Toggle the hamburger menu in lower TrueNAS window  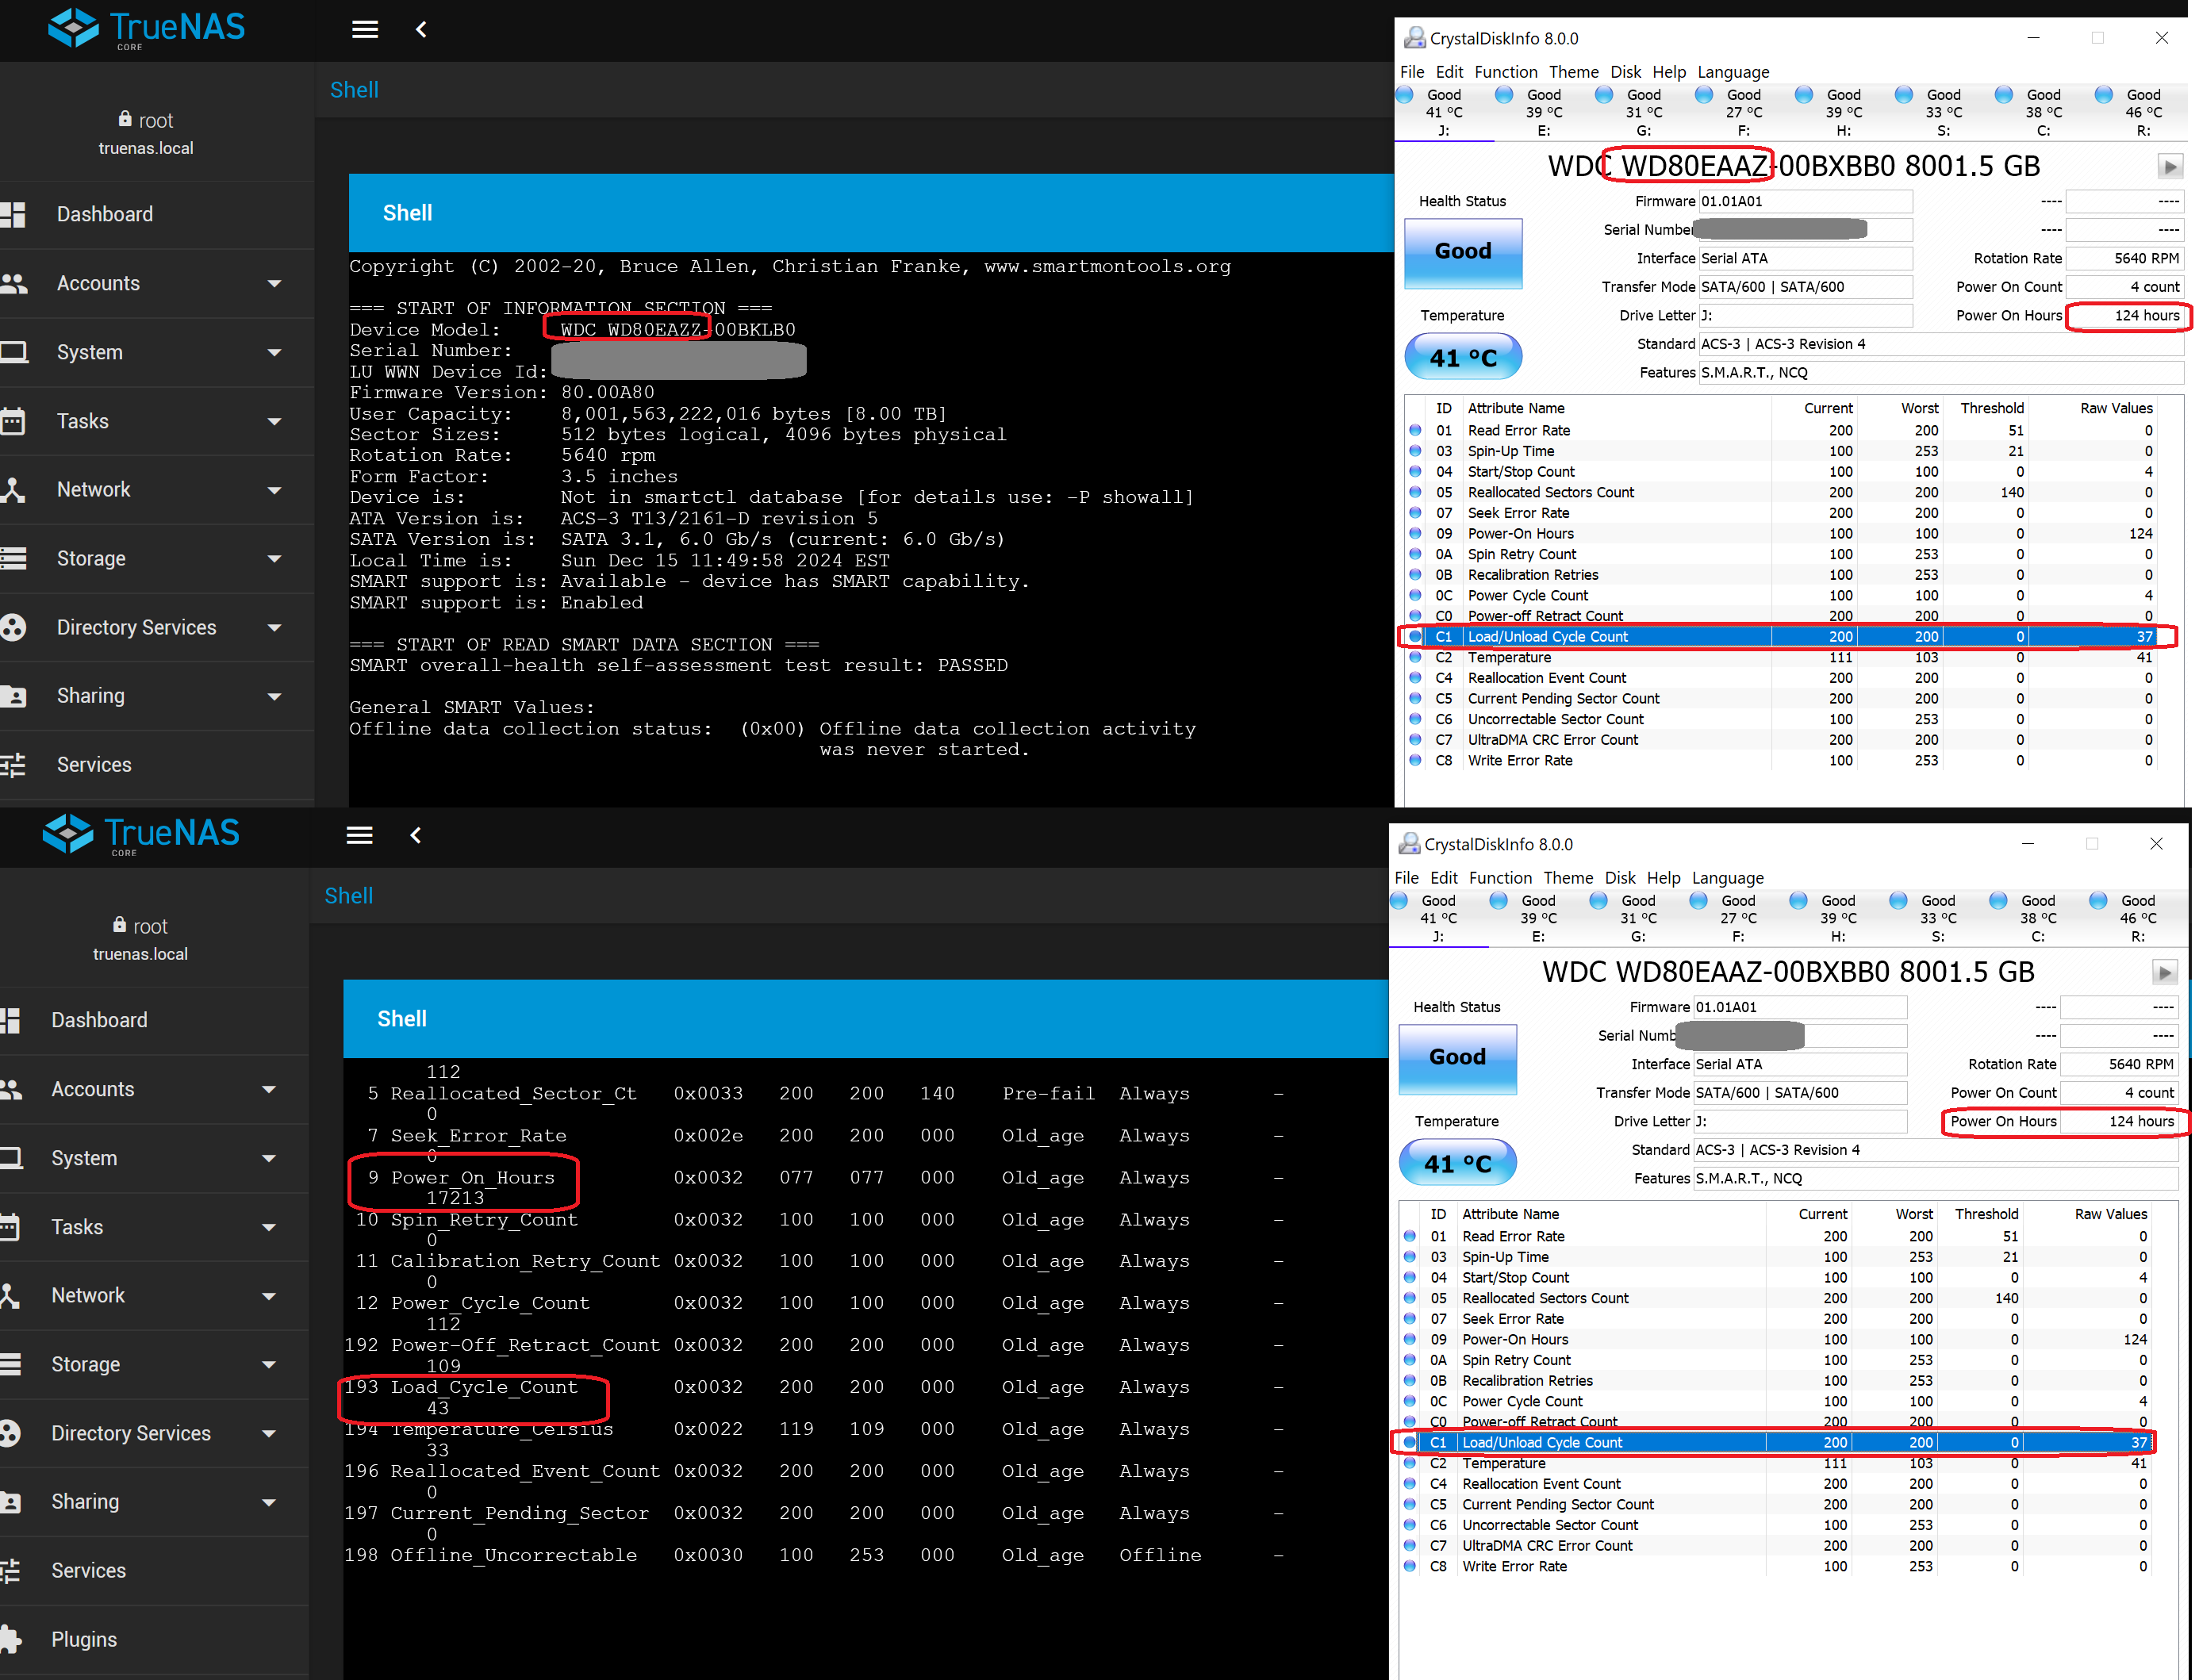pos(360,835)
